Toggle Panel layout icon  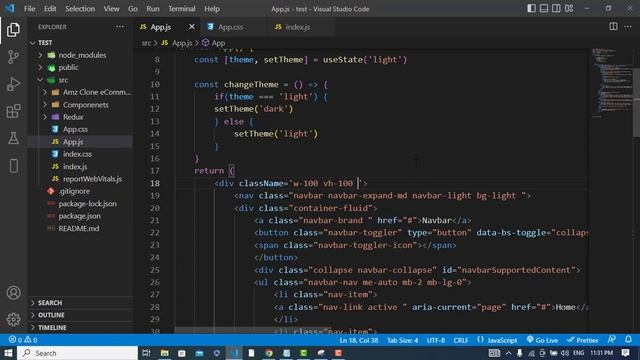(544, 9)
